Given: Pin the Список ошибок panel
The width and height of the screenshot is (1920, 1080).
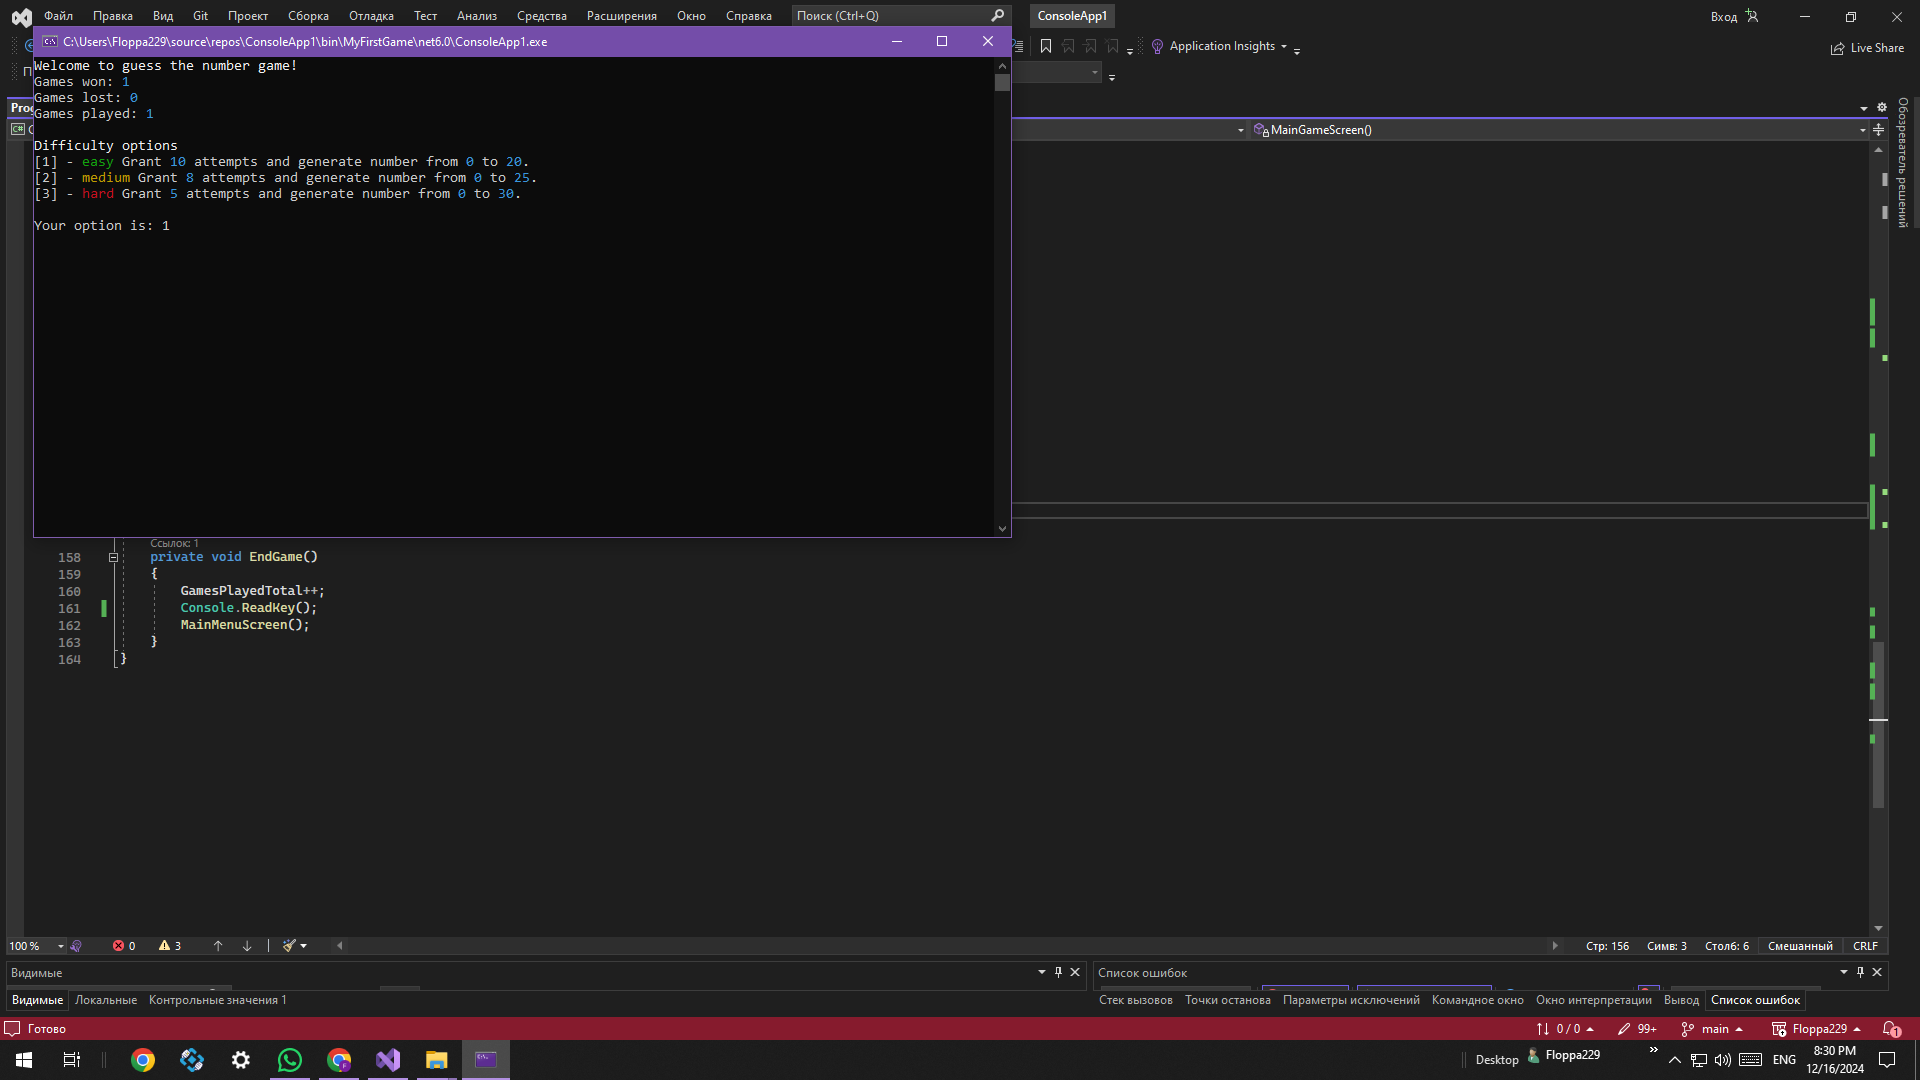Looking at the screenshot, I should 1860,972.
